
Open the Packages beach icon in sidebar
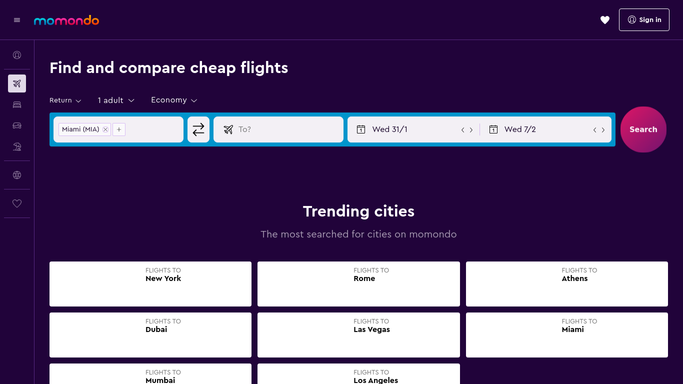17,147
